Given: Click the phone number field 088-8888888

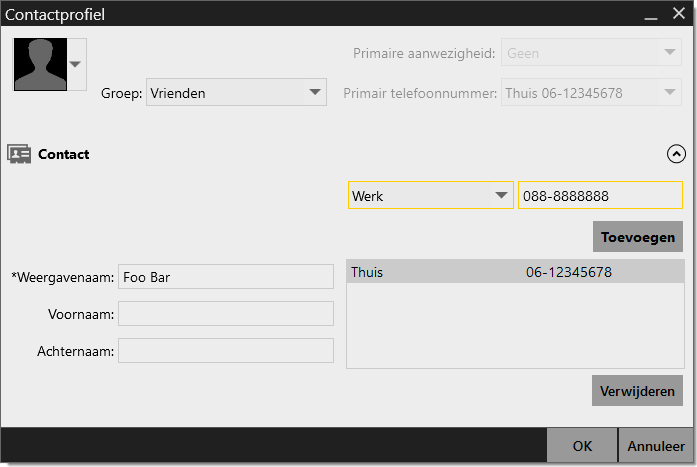Looking at the screenshot, I should [x=600, y=195].
